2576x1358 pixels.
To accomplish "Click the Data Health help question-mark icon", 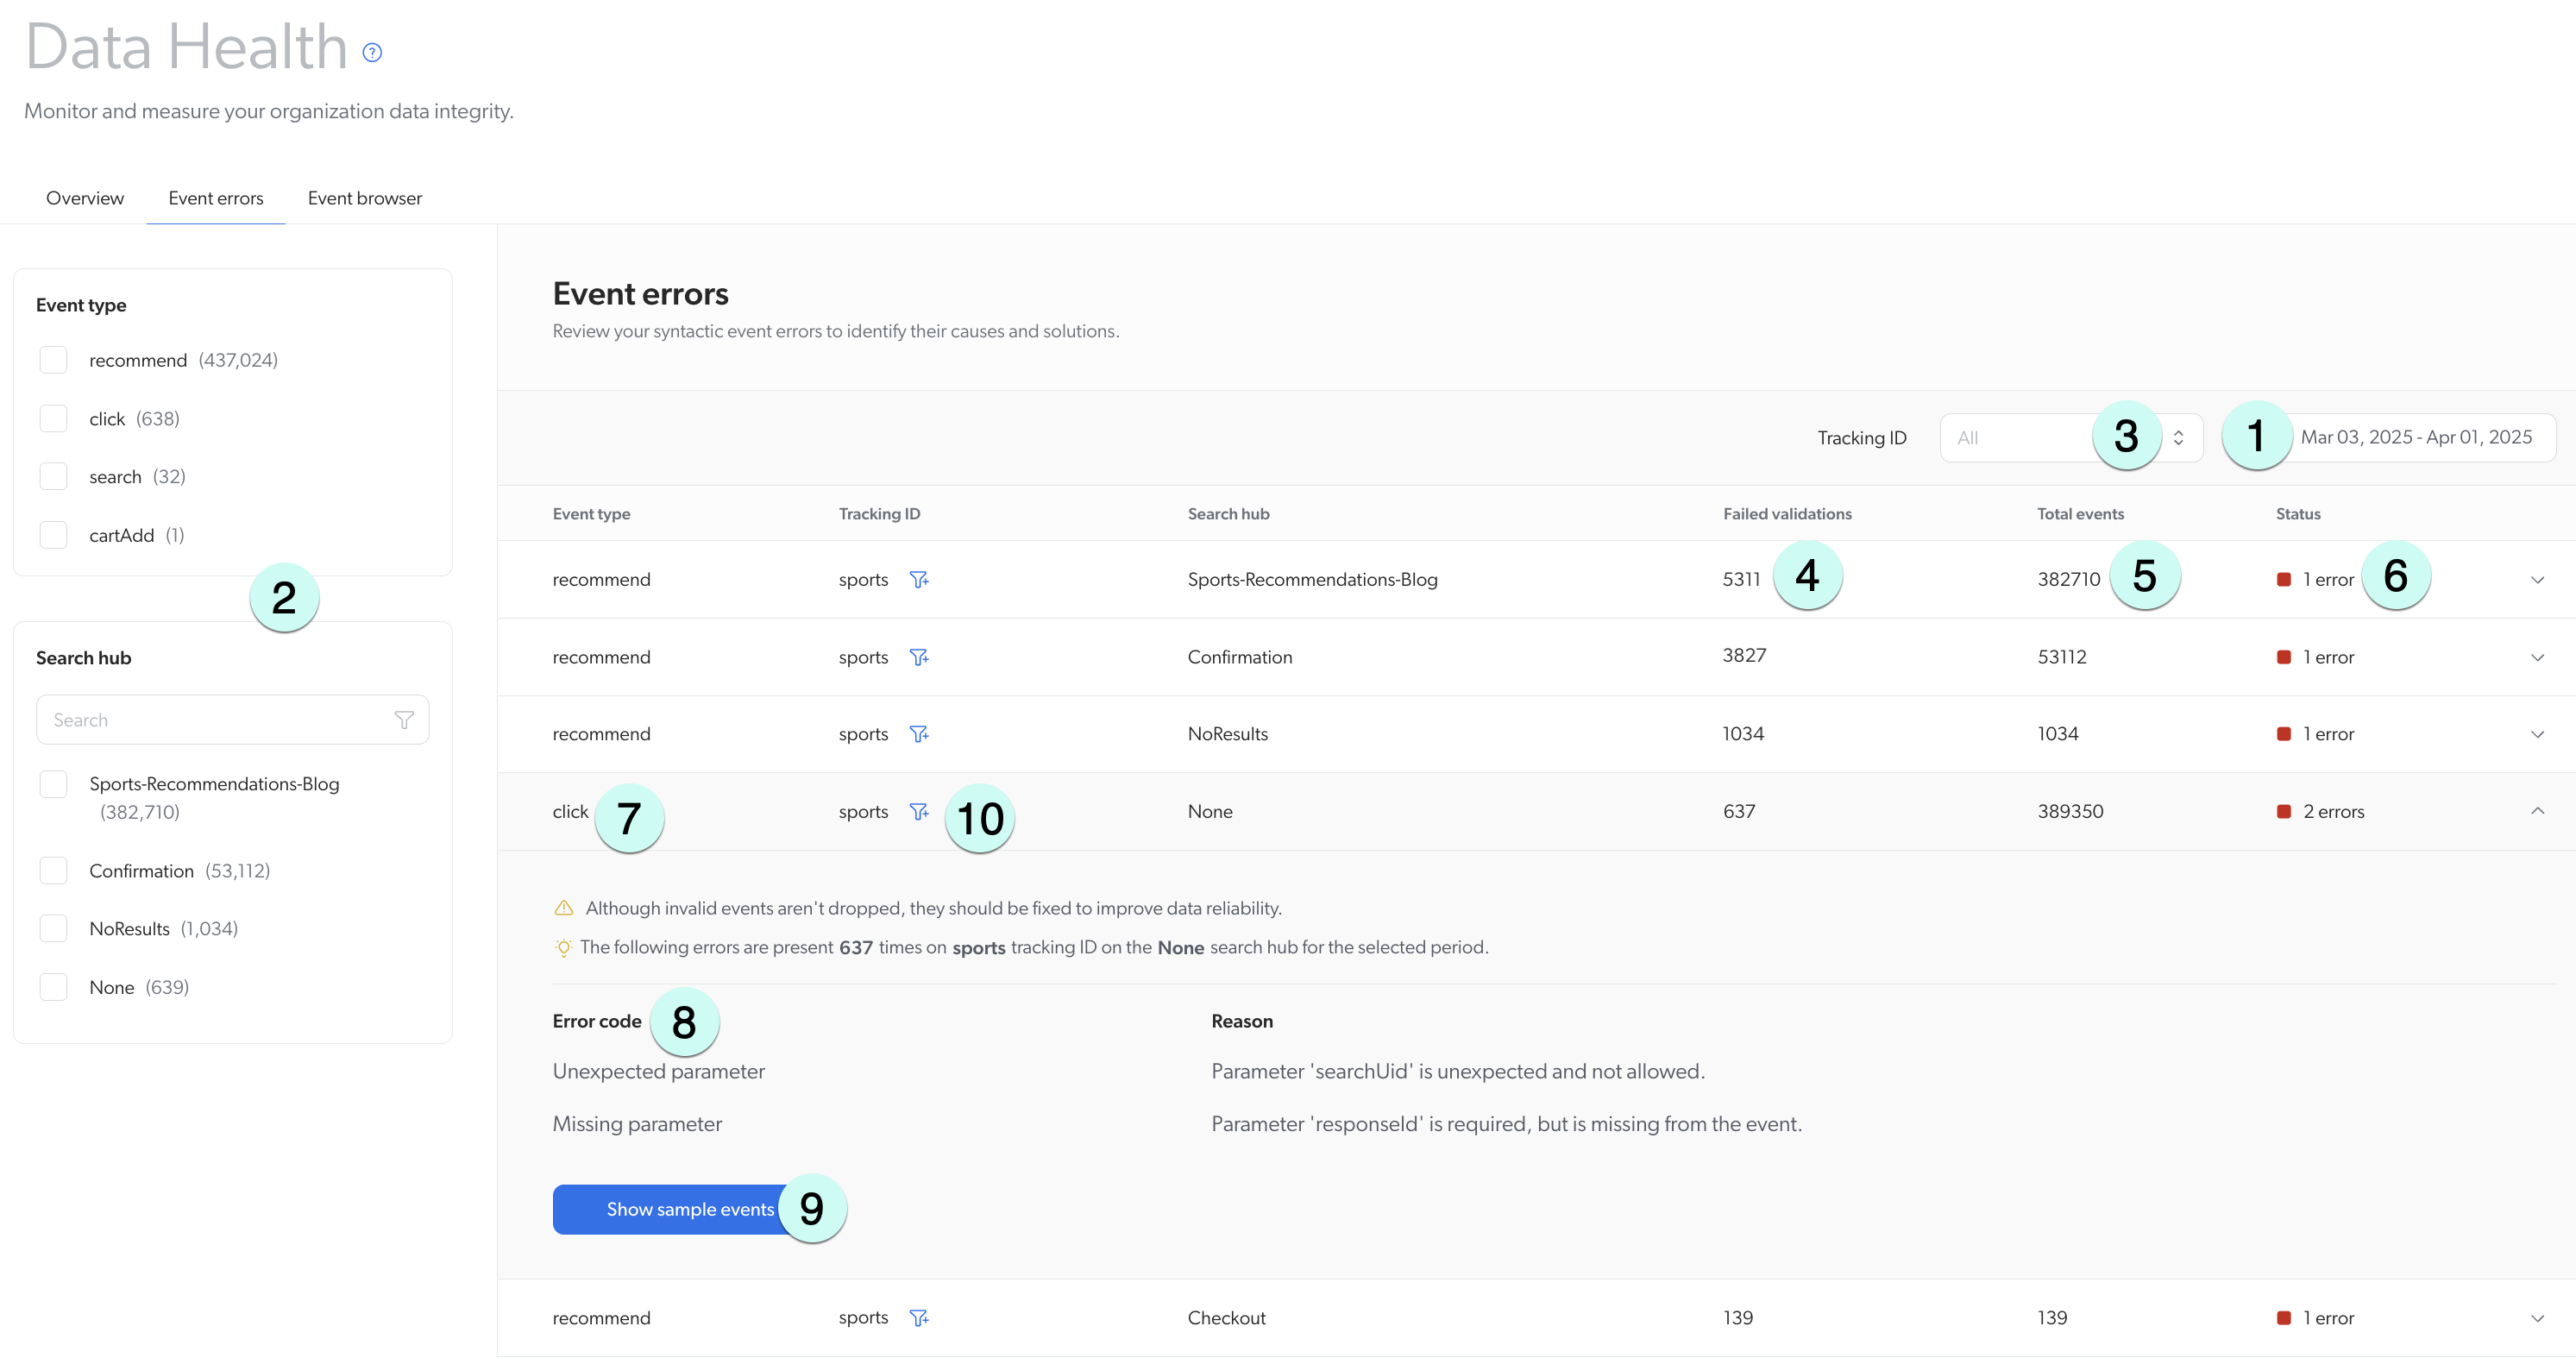I will (372, 53).
